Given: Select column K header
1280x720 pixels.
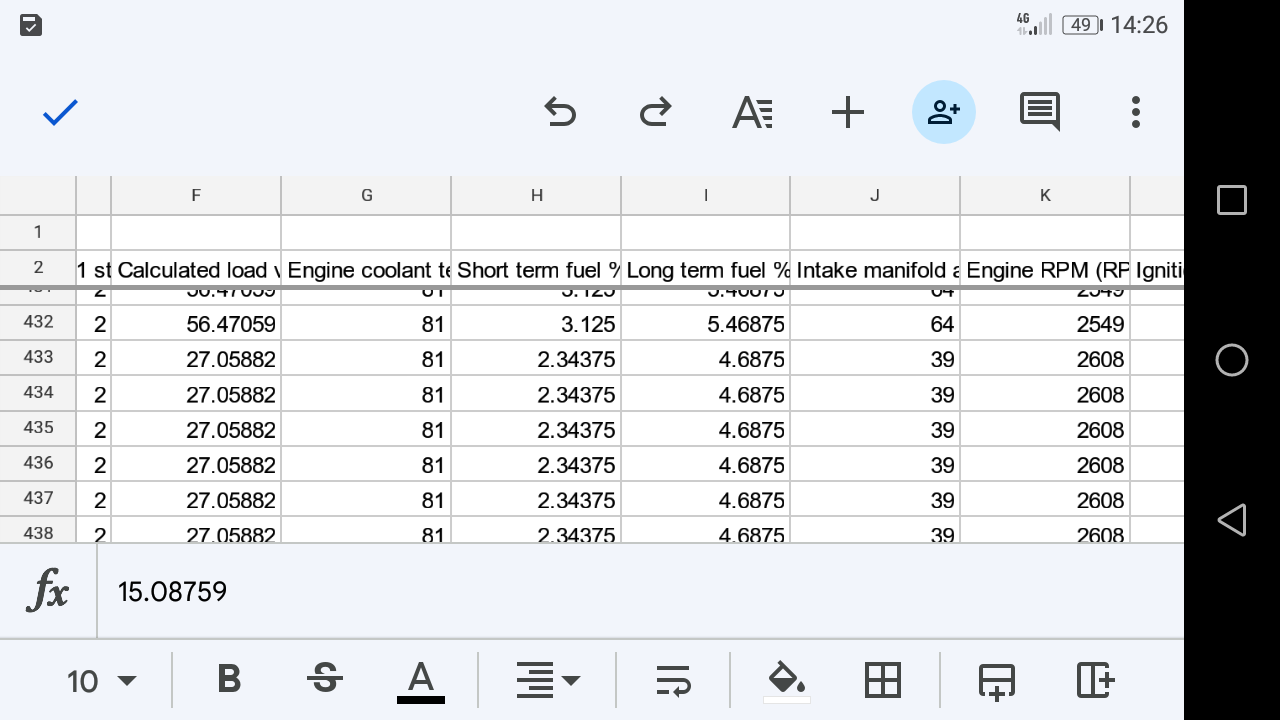Looking at the screenshot, I should coord(1045,195).
